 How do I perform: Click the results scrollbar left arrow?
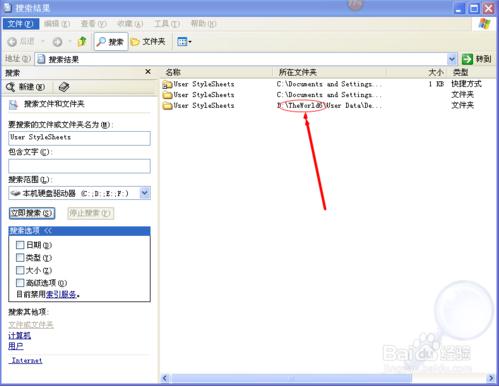pos(165,378)
